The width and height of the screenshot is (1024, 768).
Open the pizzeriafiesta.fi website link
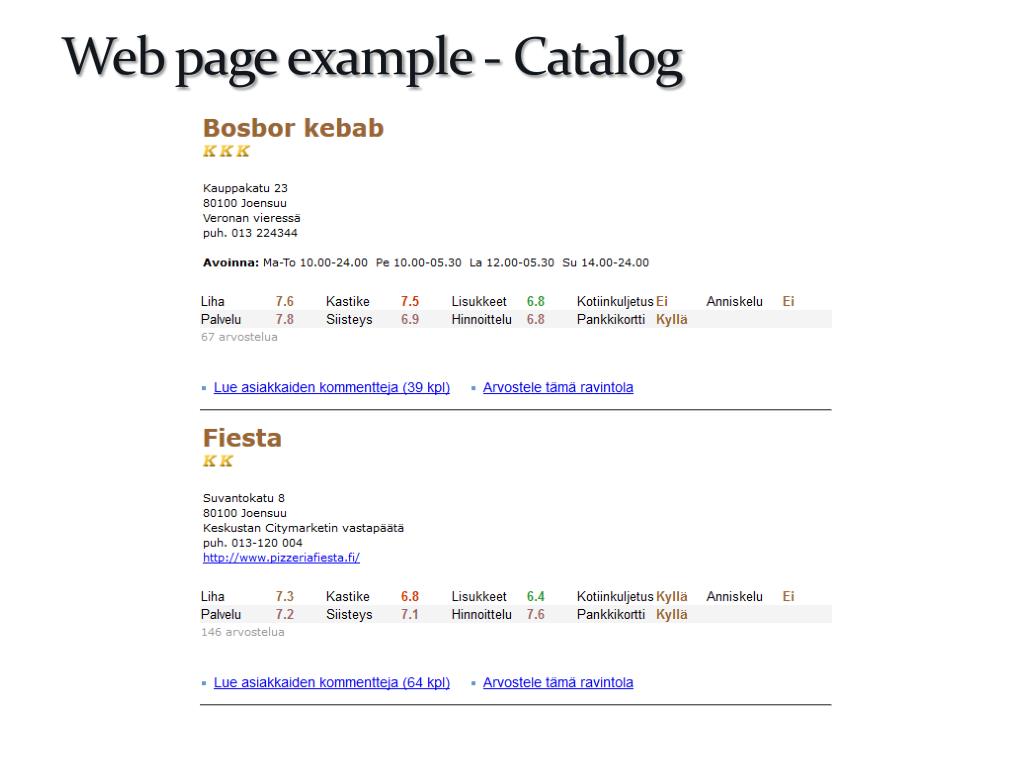(281, 558)
